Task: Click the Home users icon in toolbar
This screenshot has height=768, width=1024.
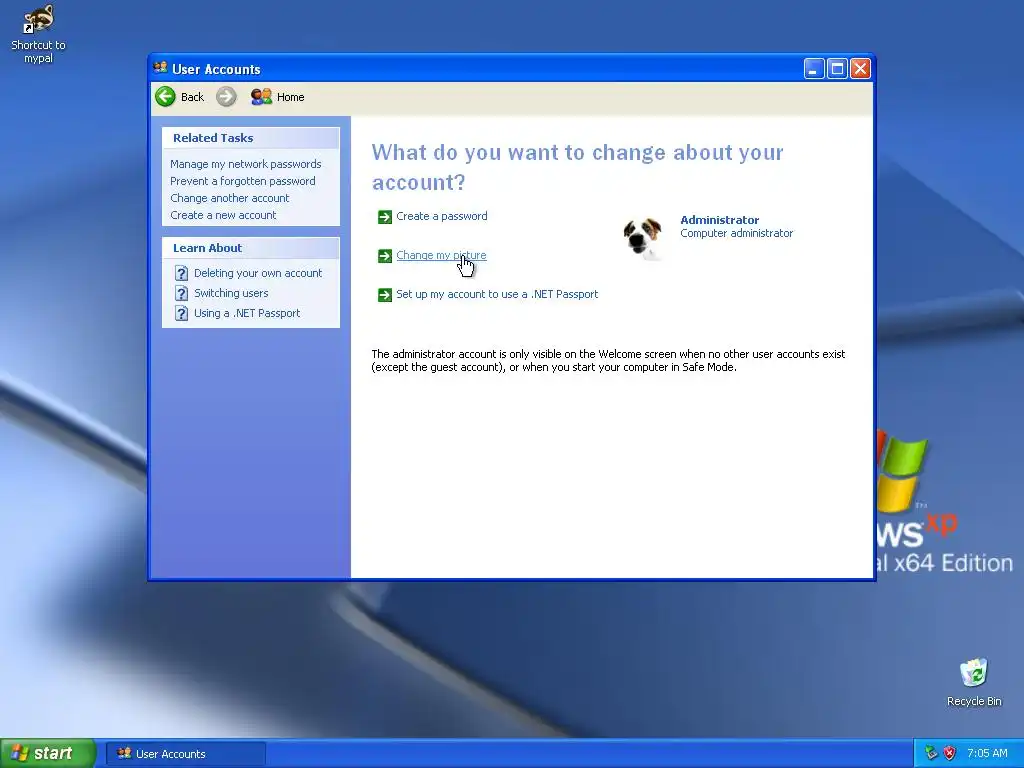Action: (261, 97)
